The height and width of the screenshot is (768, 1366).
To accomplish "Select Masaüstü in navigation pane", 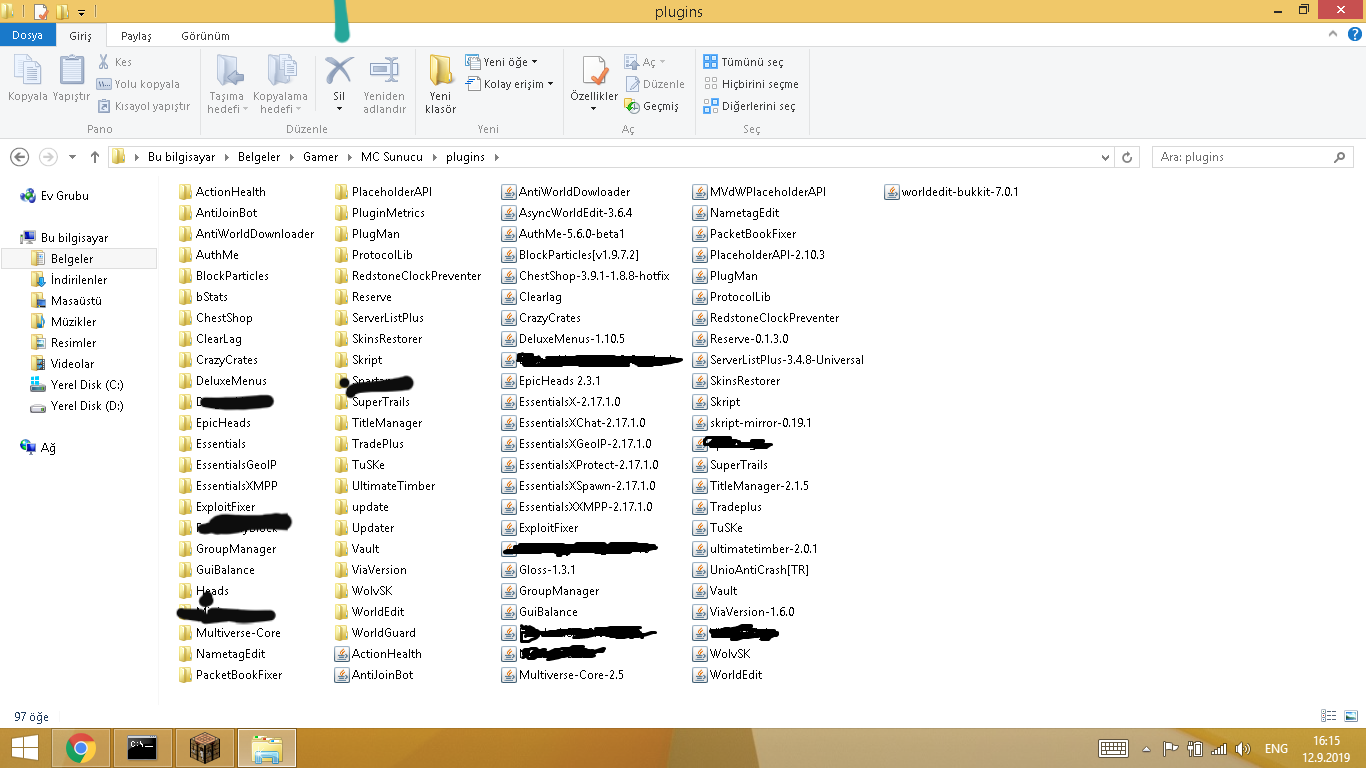I will (76, 301).
